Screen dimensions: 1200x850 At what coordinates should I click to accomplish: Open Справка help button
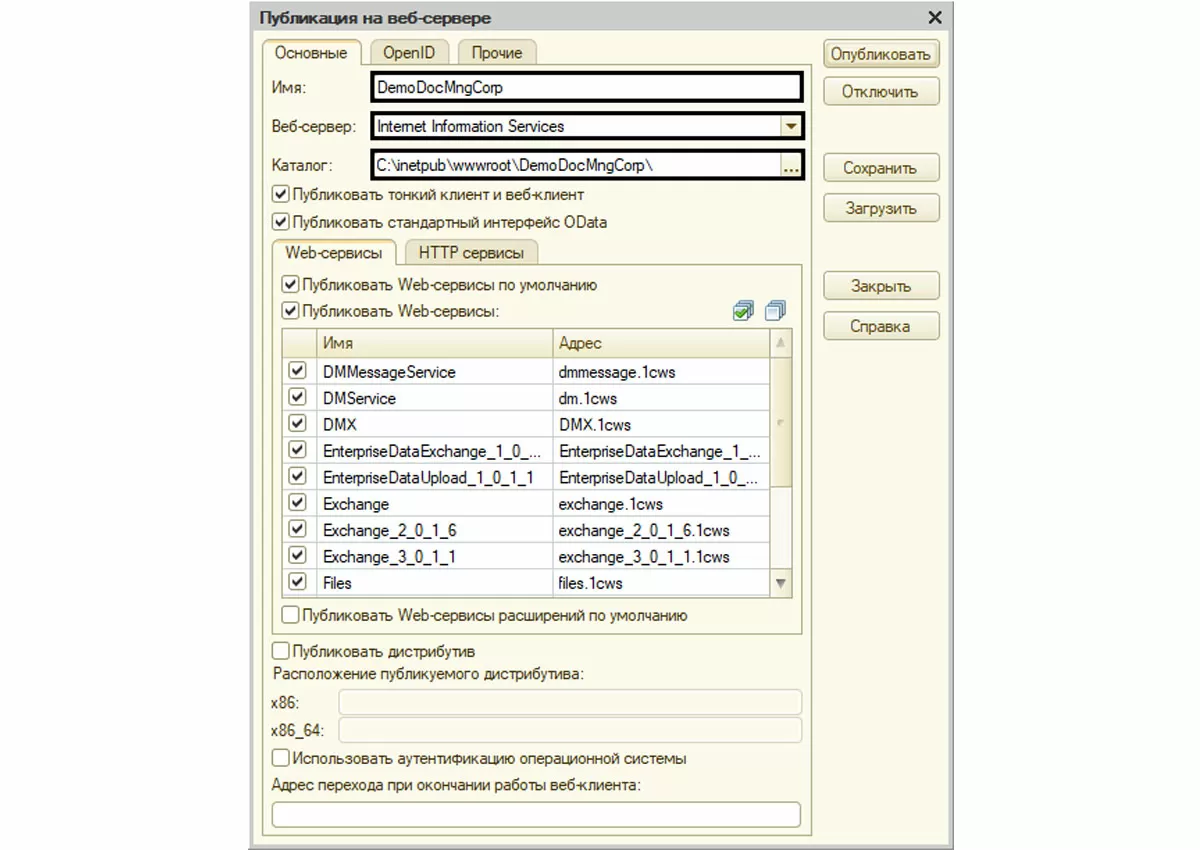click(x=881, y=326)
